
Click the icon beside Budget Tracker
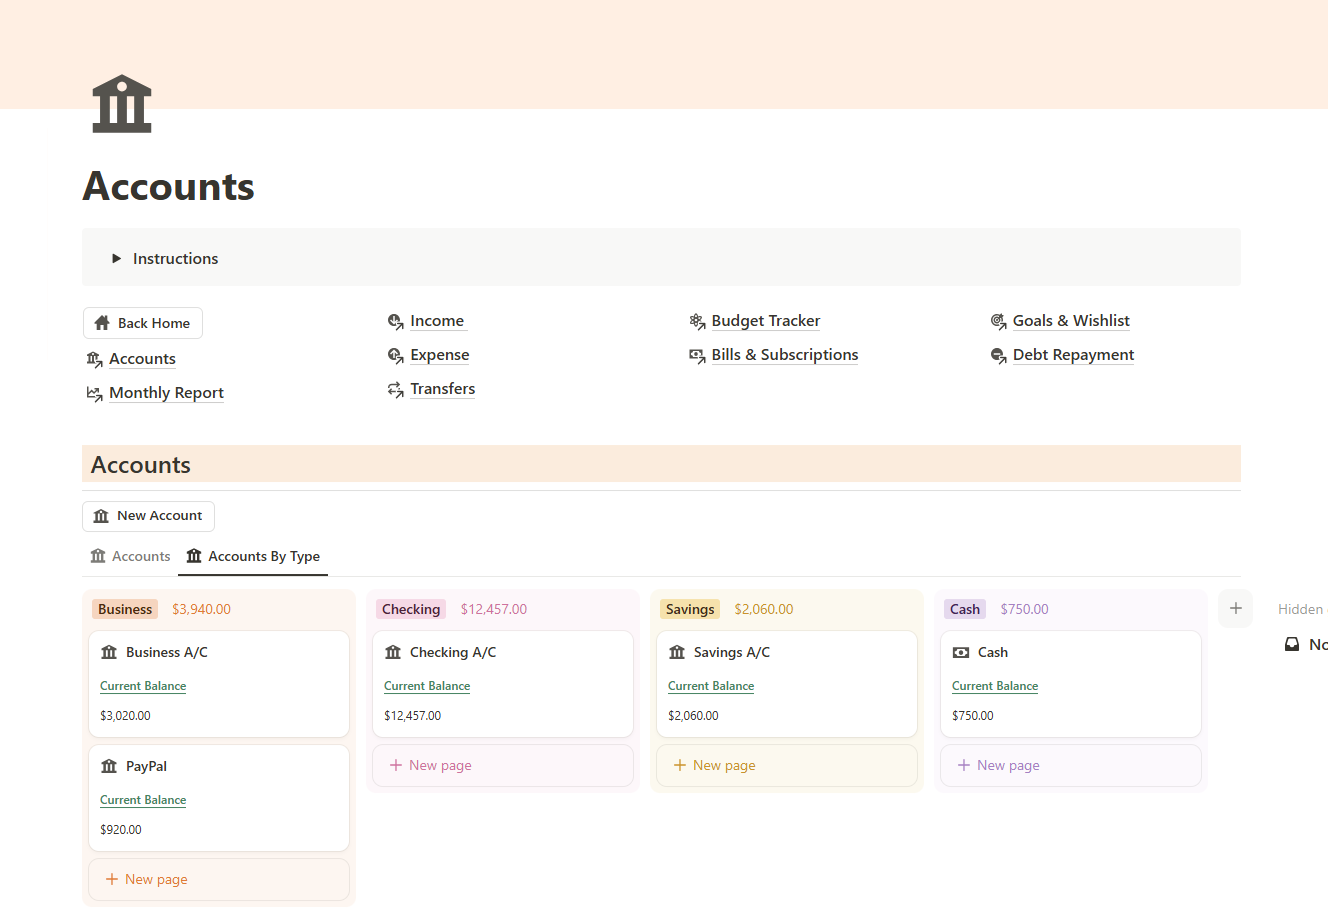click(698, 320)
